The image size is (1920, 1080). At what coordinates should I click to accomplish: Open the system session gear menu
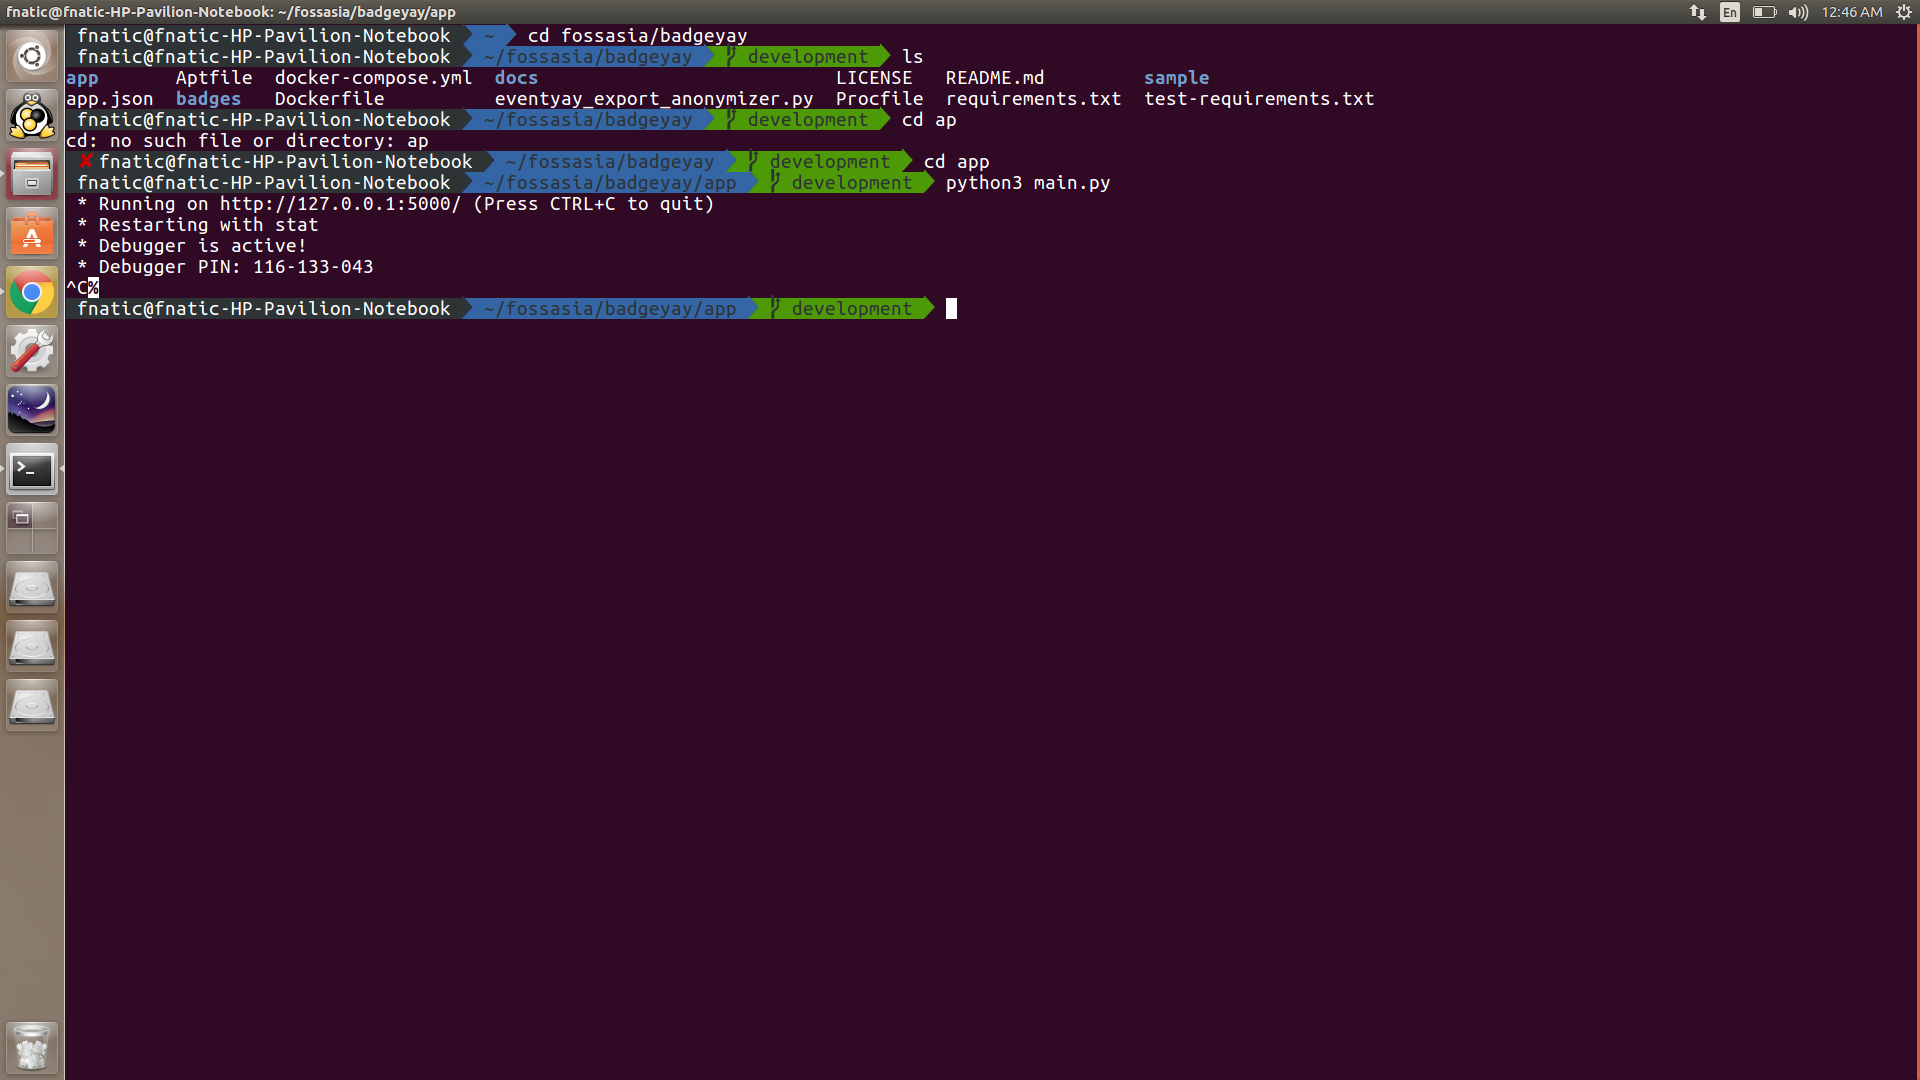click(x=1904, y=12)
